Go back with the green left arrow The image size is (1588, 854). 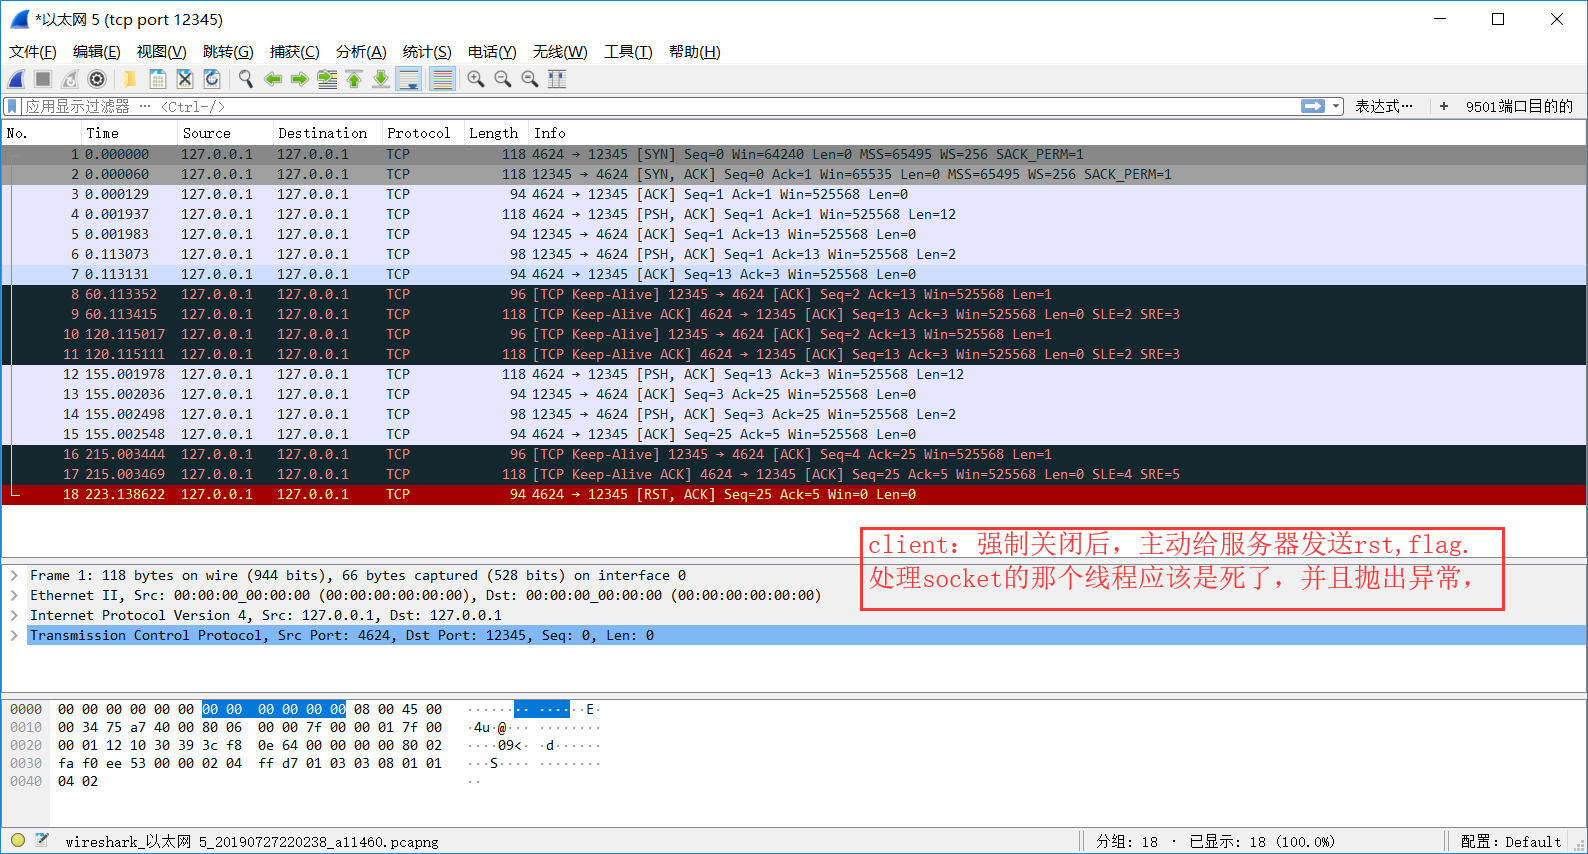273,79
